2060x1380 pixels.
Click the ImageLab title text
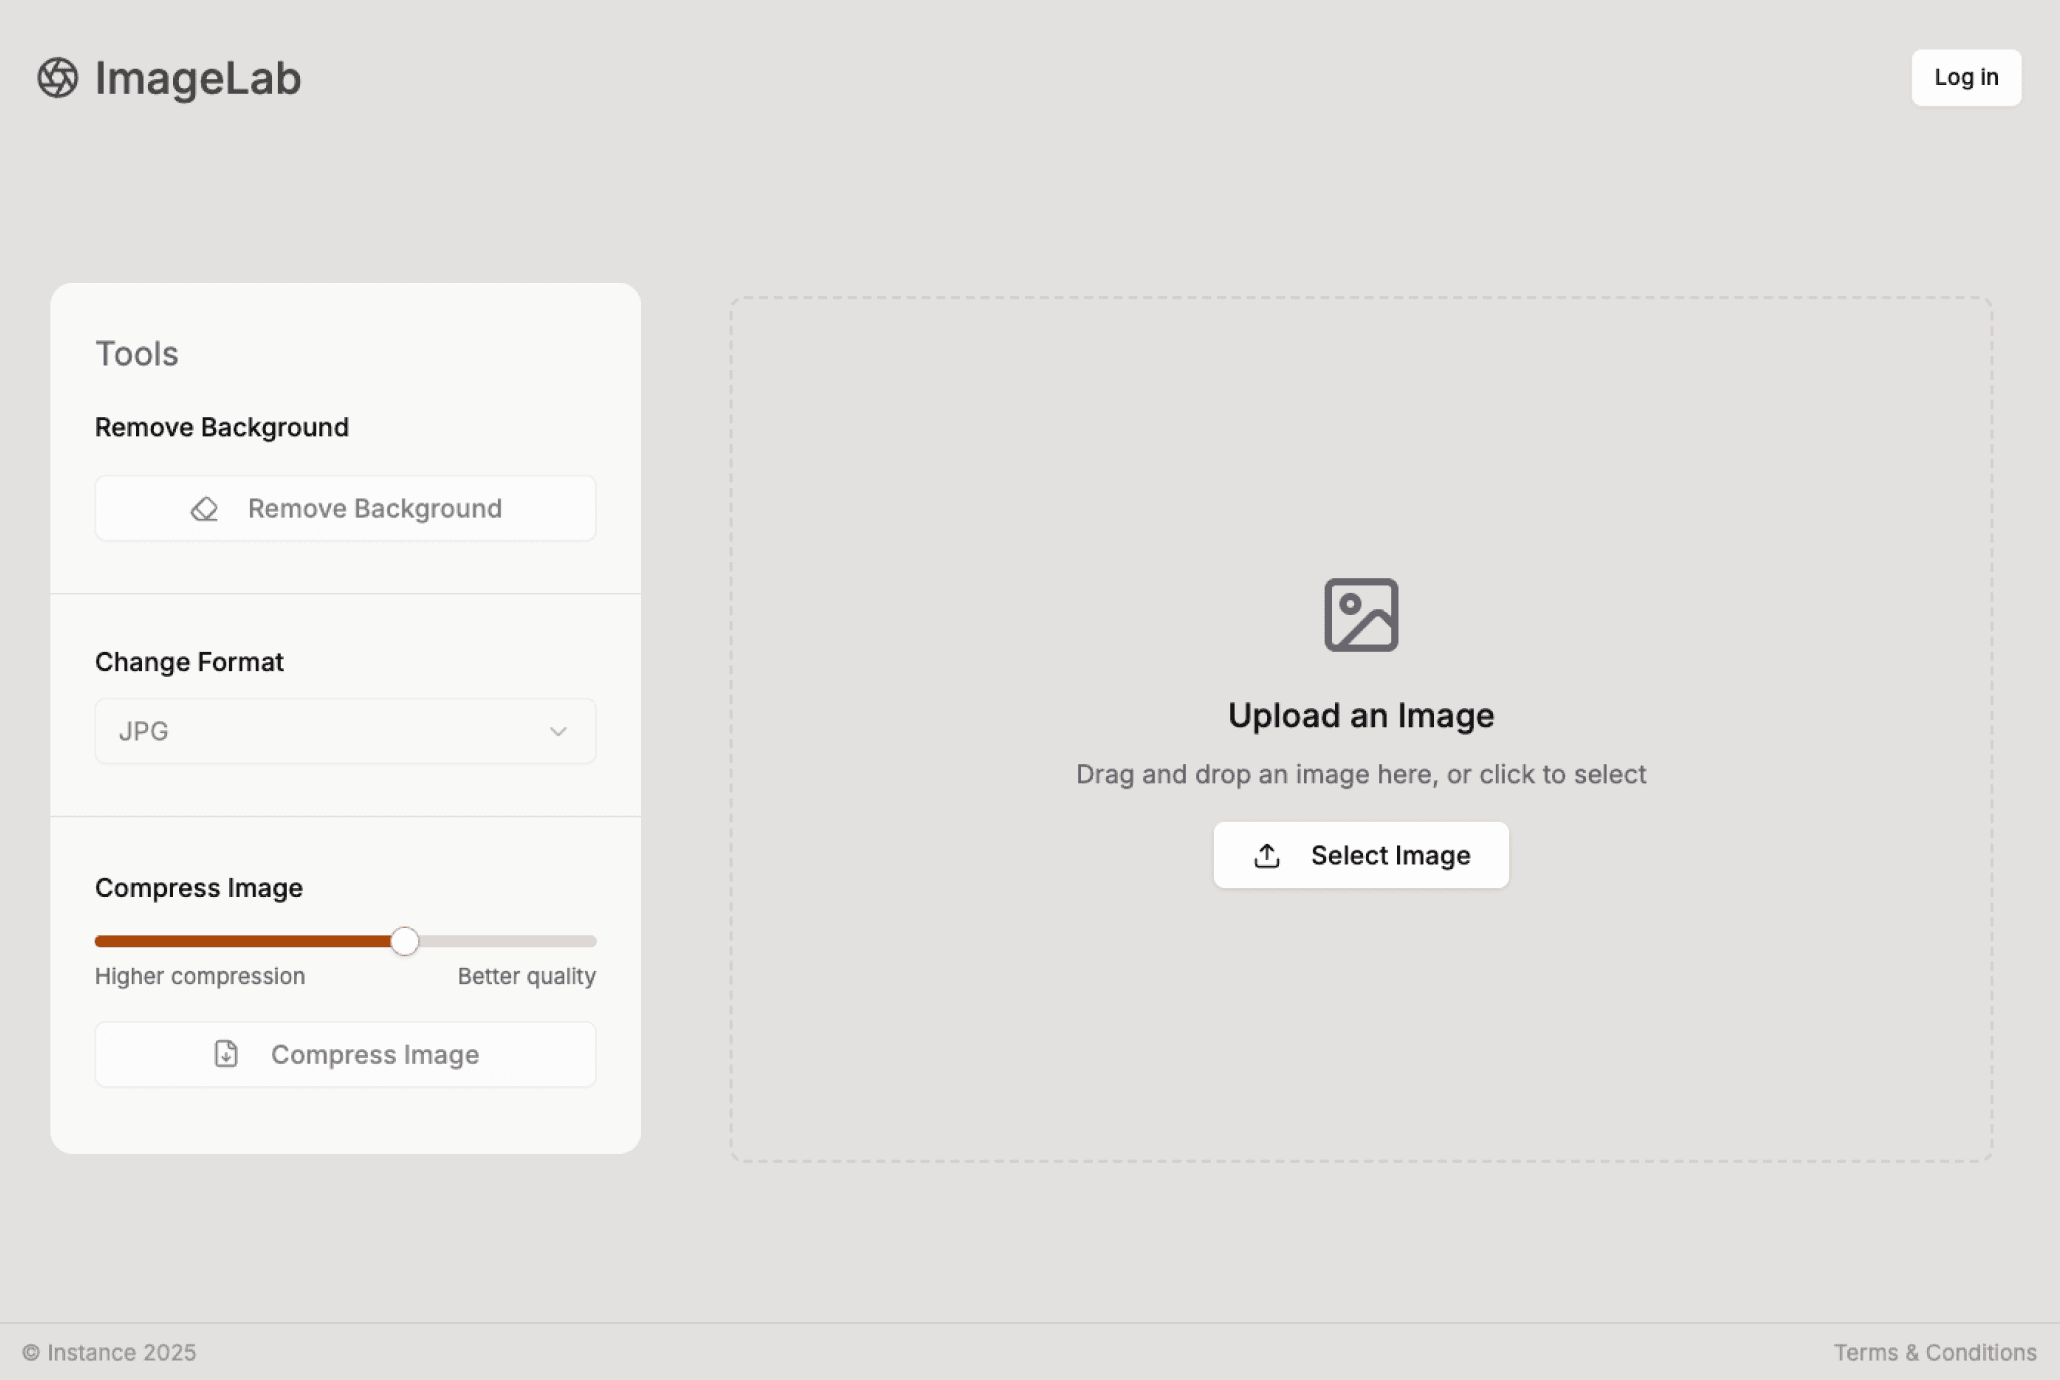198,78
